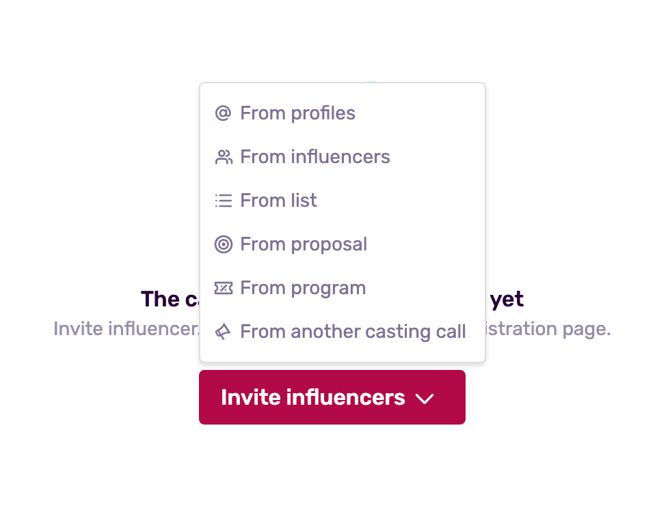The height and width of the screenshot is (516, 670).
Task: Click the bold "The ca" heading text
Action: click(x=161, y=299)
